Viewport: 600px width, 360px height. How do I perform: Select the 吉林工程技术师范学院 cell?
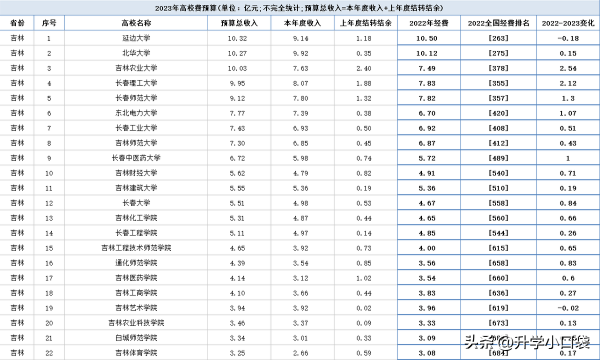coord(136,248)
